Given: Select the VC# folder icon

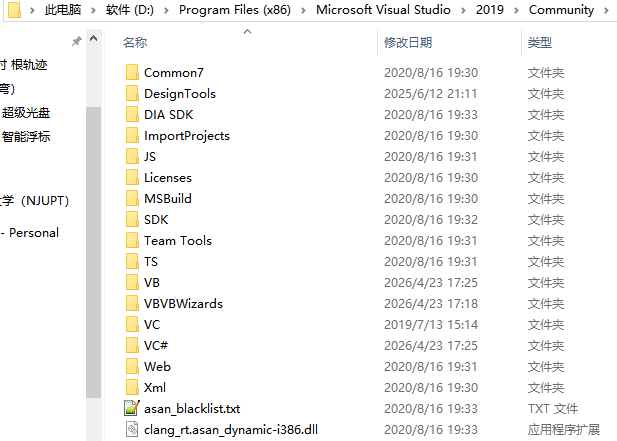Looking at the screenshot, I should coord(132,345).
